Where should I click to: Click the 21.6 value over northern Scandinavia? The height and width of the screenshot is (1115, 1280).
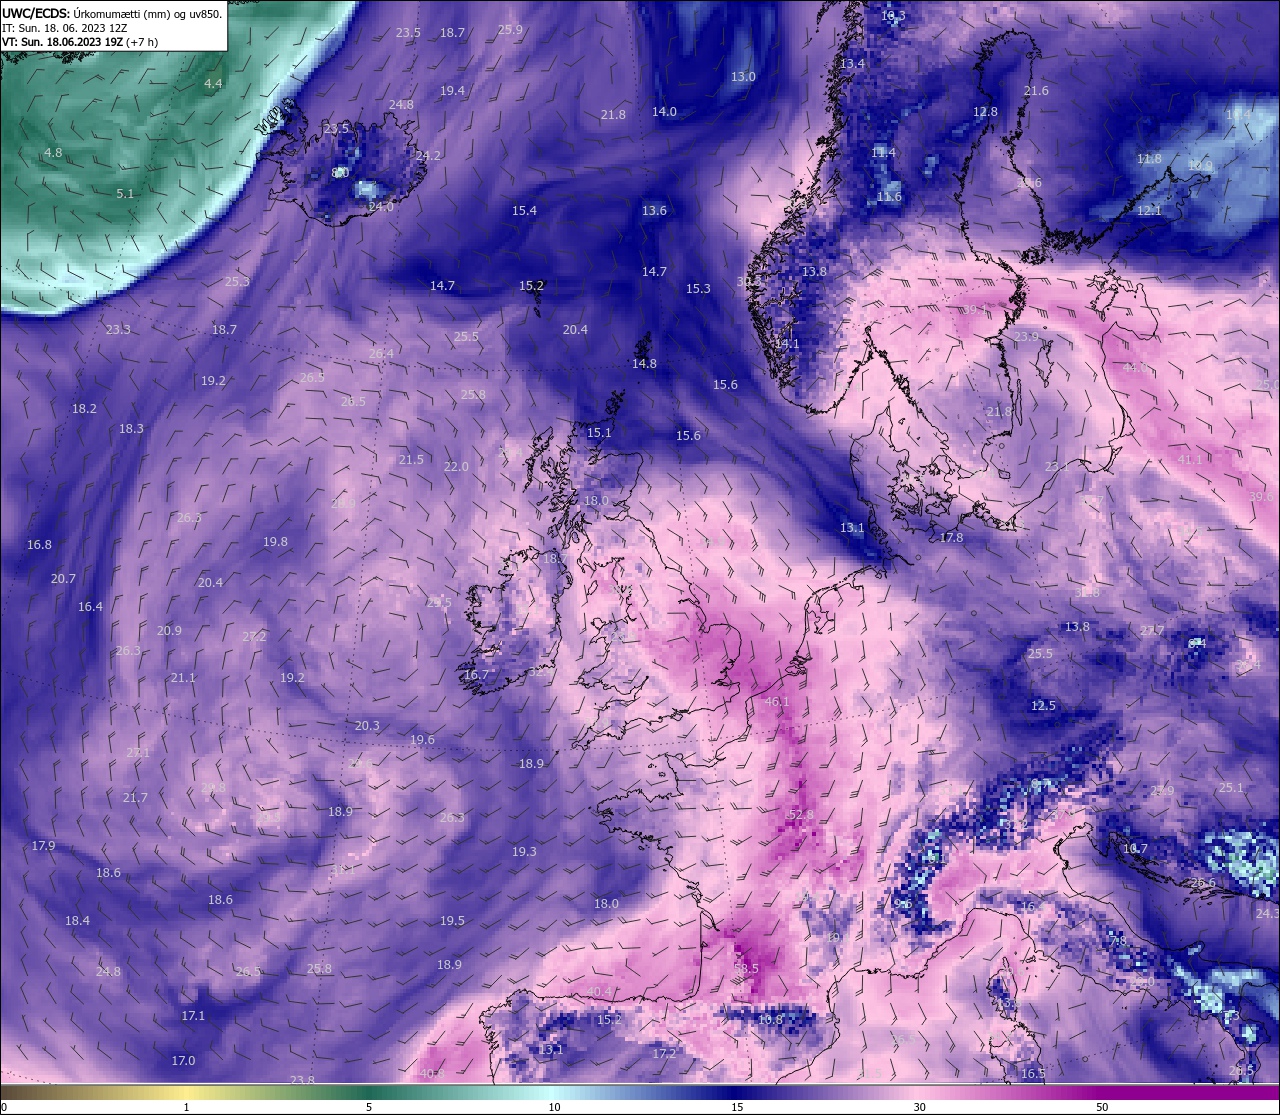point(1037,91)
